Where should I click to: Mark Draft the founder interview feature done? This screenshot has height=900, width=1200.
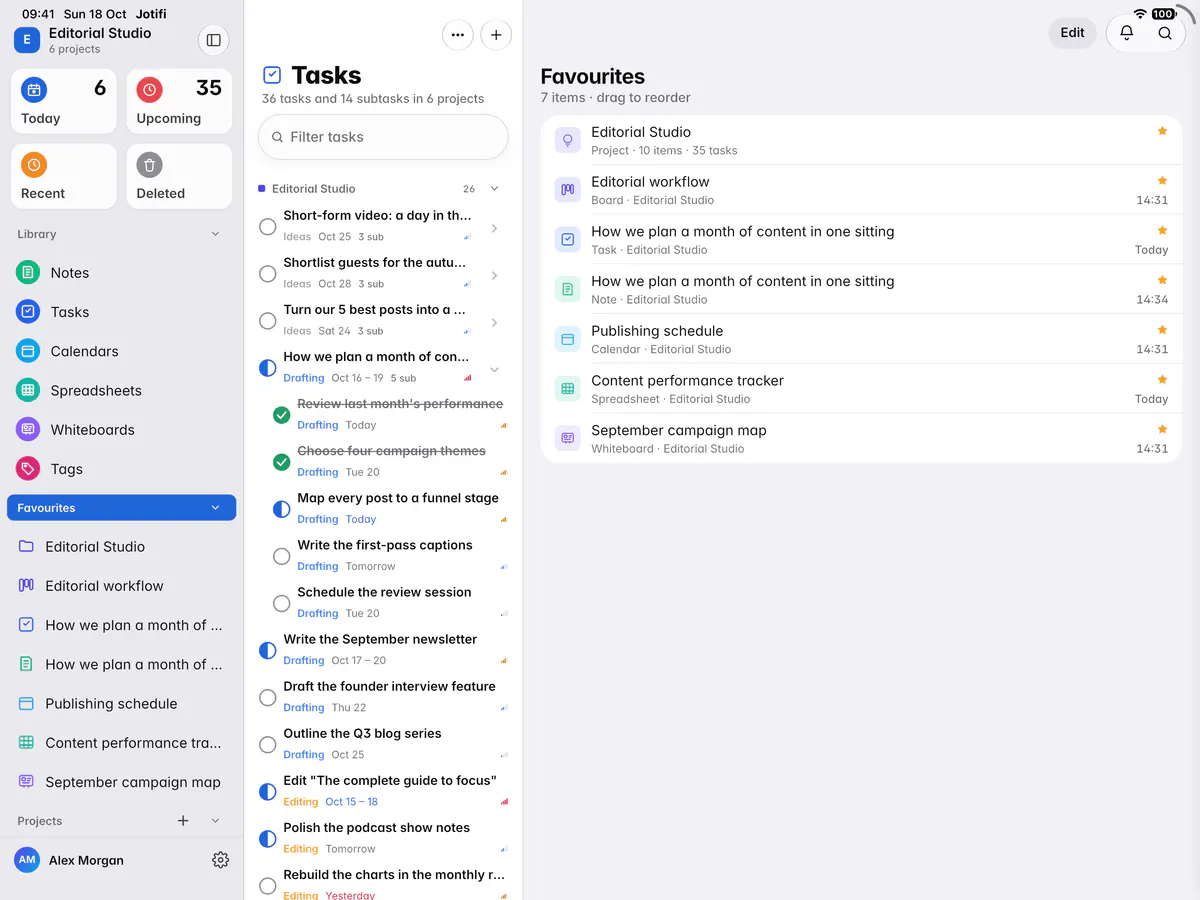pos(268,698)
